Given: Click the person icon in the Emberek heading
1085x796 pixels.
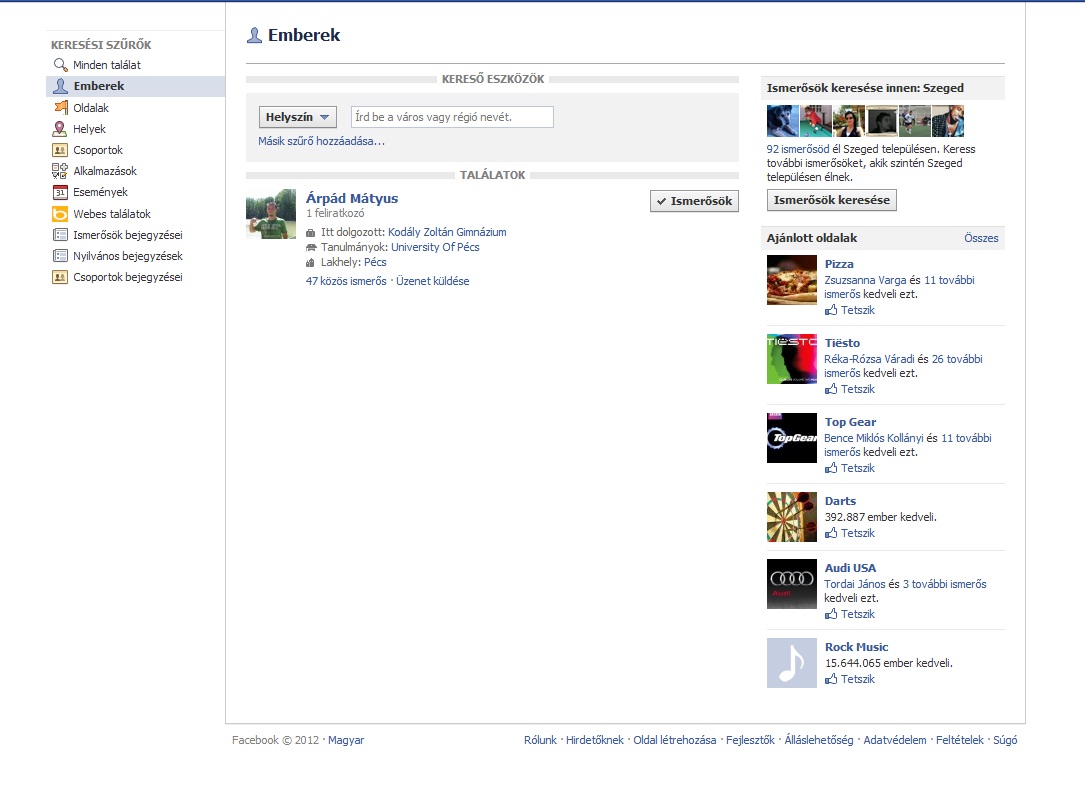Looking at the screenshot, I should 255,35.
